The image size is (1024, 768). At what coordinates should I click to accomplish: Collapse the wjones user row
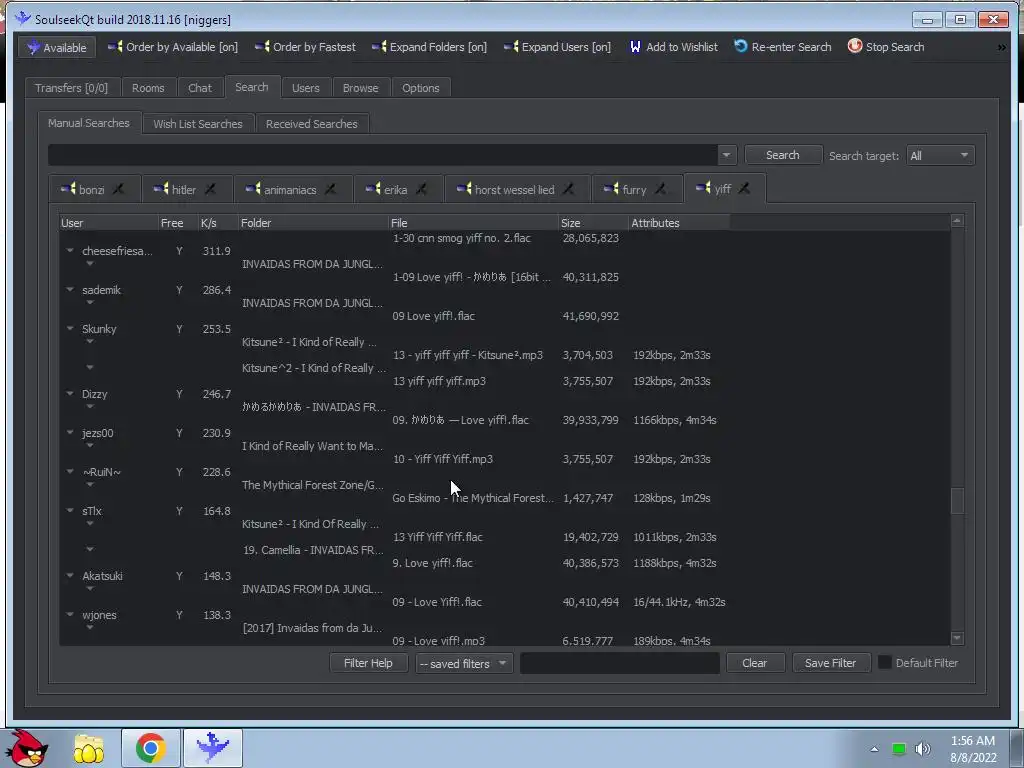click(x=70, y=615)
